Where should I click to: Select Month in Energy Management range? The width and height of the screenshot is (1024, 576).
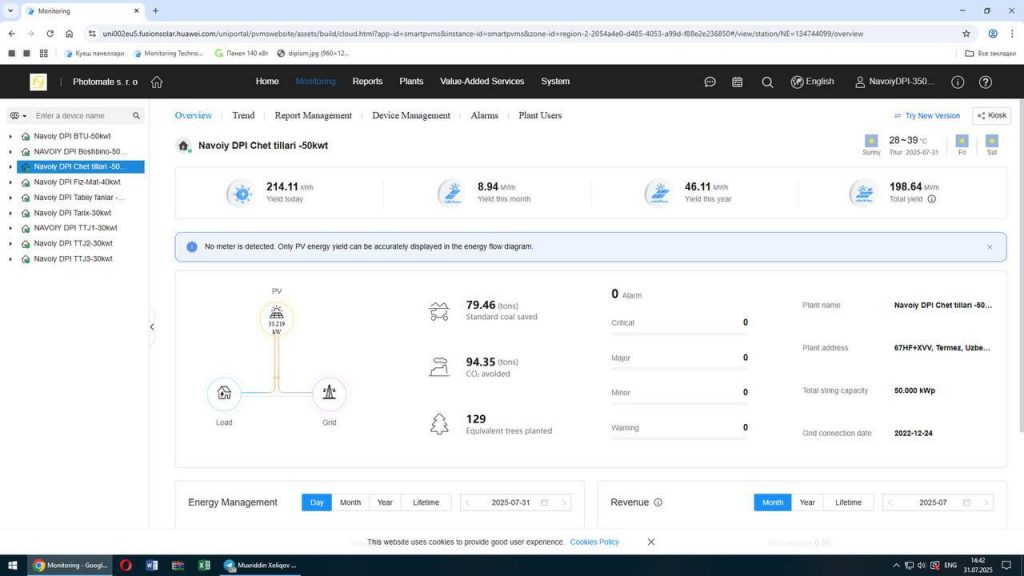pyautogui.click(x=350, y=502)
